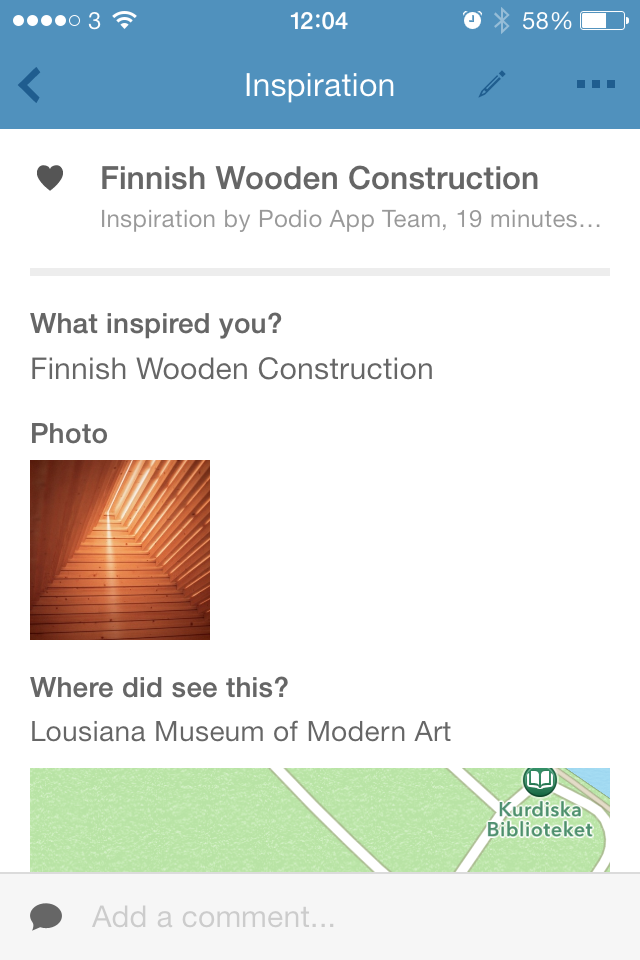640x960 pixels.
Task: Tap the comment speech bubble icon
Action: pyautogui.click(x=46, y=917)
